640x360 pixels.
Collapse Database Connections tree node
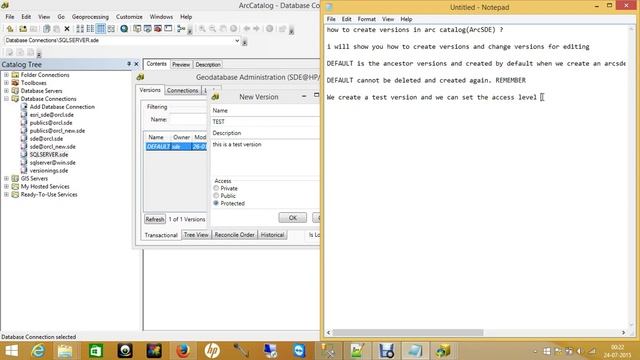coord(7,99)
